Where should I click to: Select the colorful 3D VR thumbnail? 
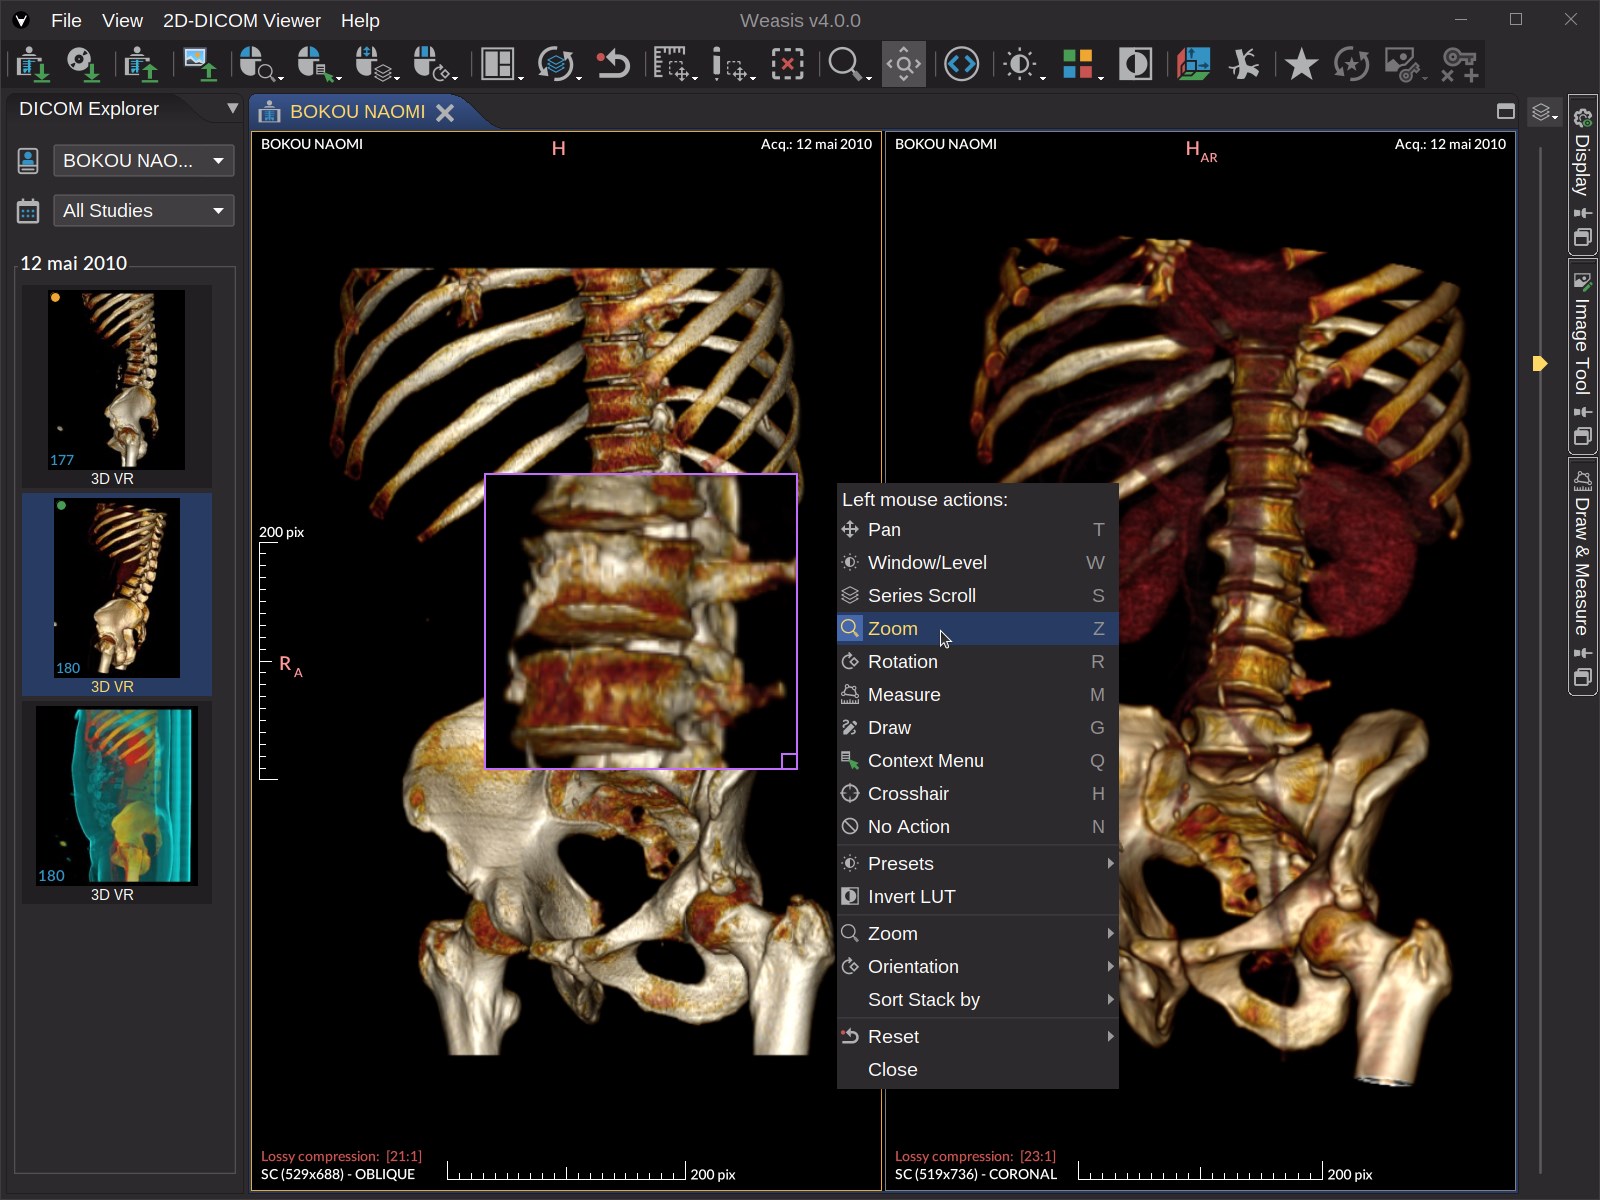click(116, 795)
